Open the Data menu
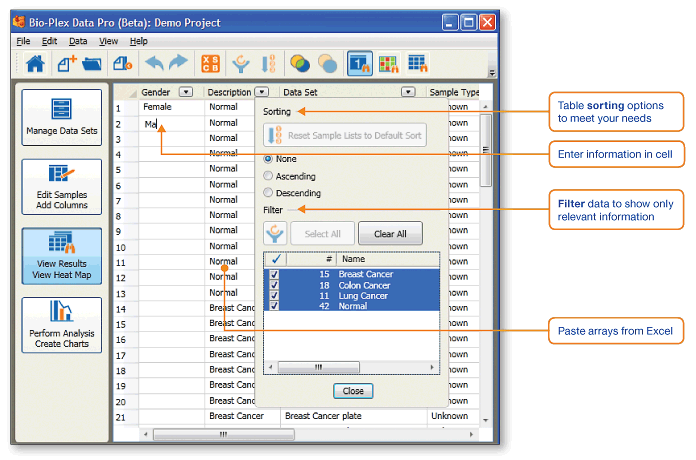The width and height of the screenshot is (696, 460). [x=78, y=41]
